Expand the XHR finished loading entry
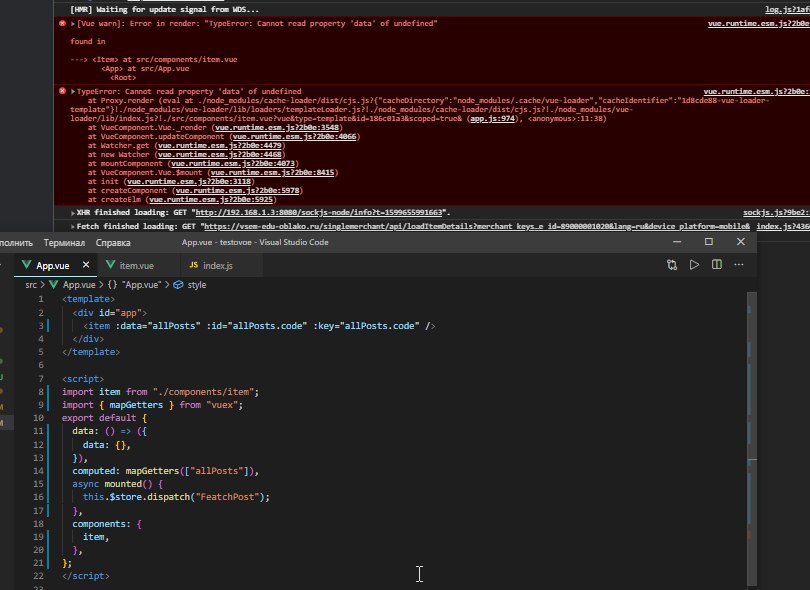The width and height of the screenshot is (810, 590). [73, 213]
